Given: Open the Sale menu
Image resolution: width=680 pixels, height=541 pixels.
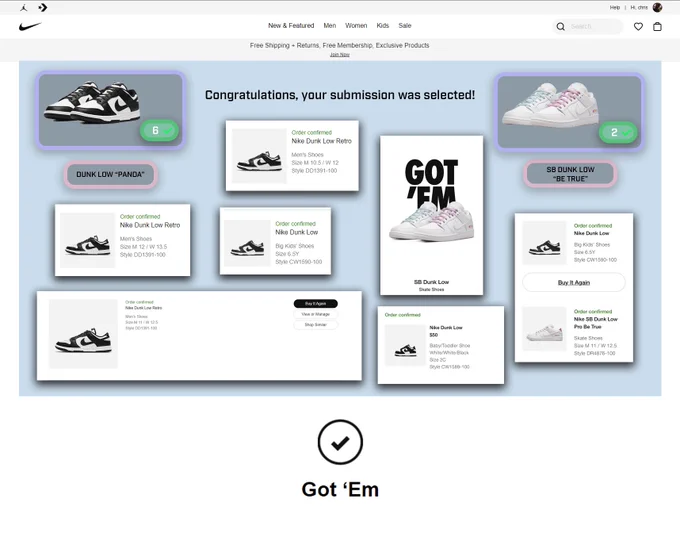Looking at the screenshot, I should click(405, 26).
